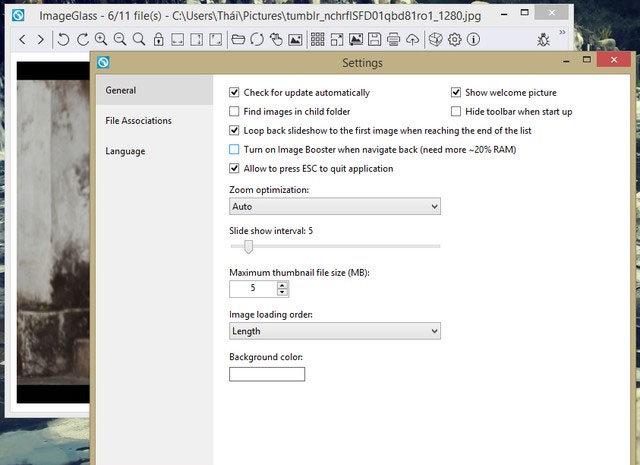This screenshot has width=640, height=465.
Task: Enable Find images in child folder
Action: pyautogui.click(x=235, y=111)
